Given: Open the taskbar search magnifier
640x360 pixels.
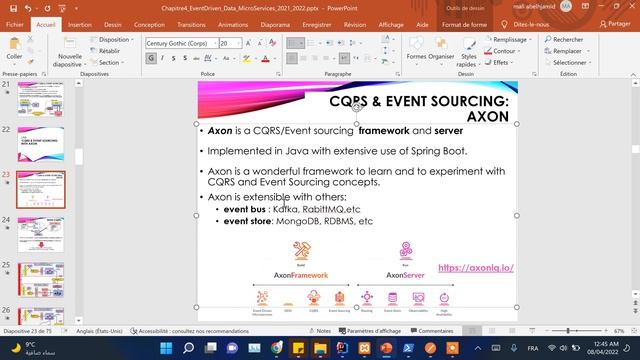Looking at the screenshot, I should pos(188,348).
